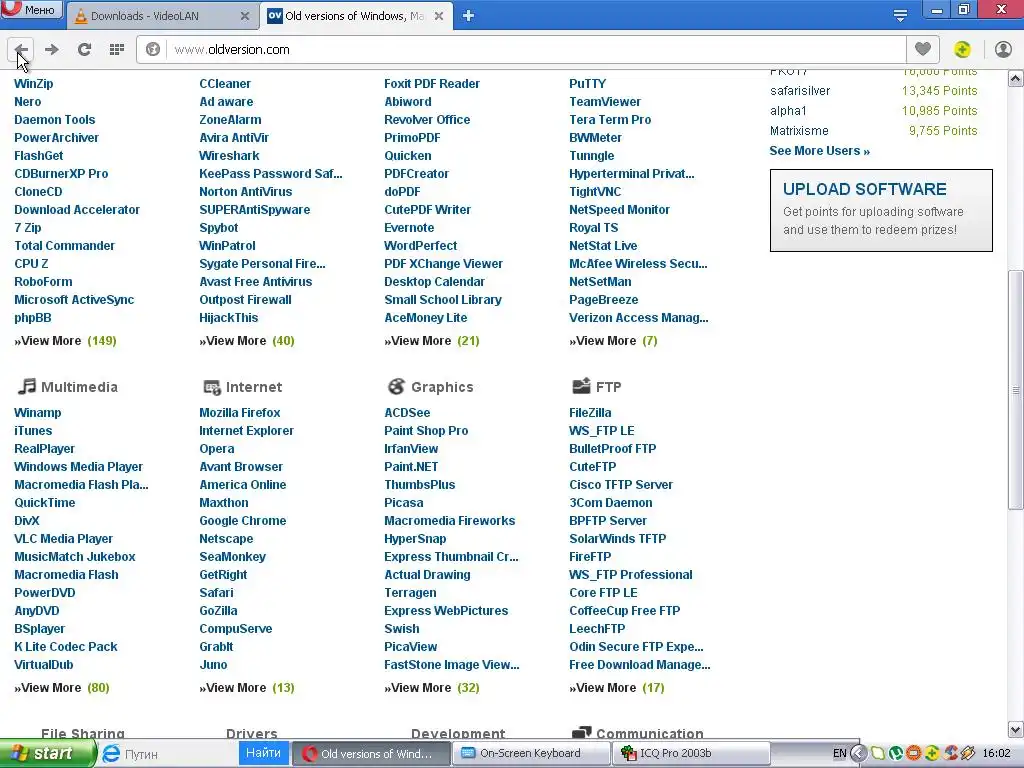View More utilities link with 149 items
This screenshot has height=768, width=1024.
point(65,341)
